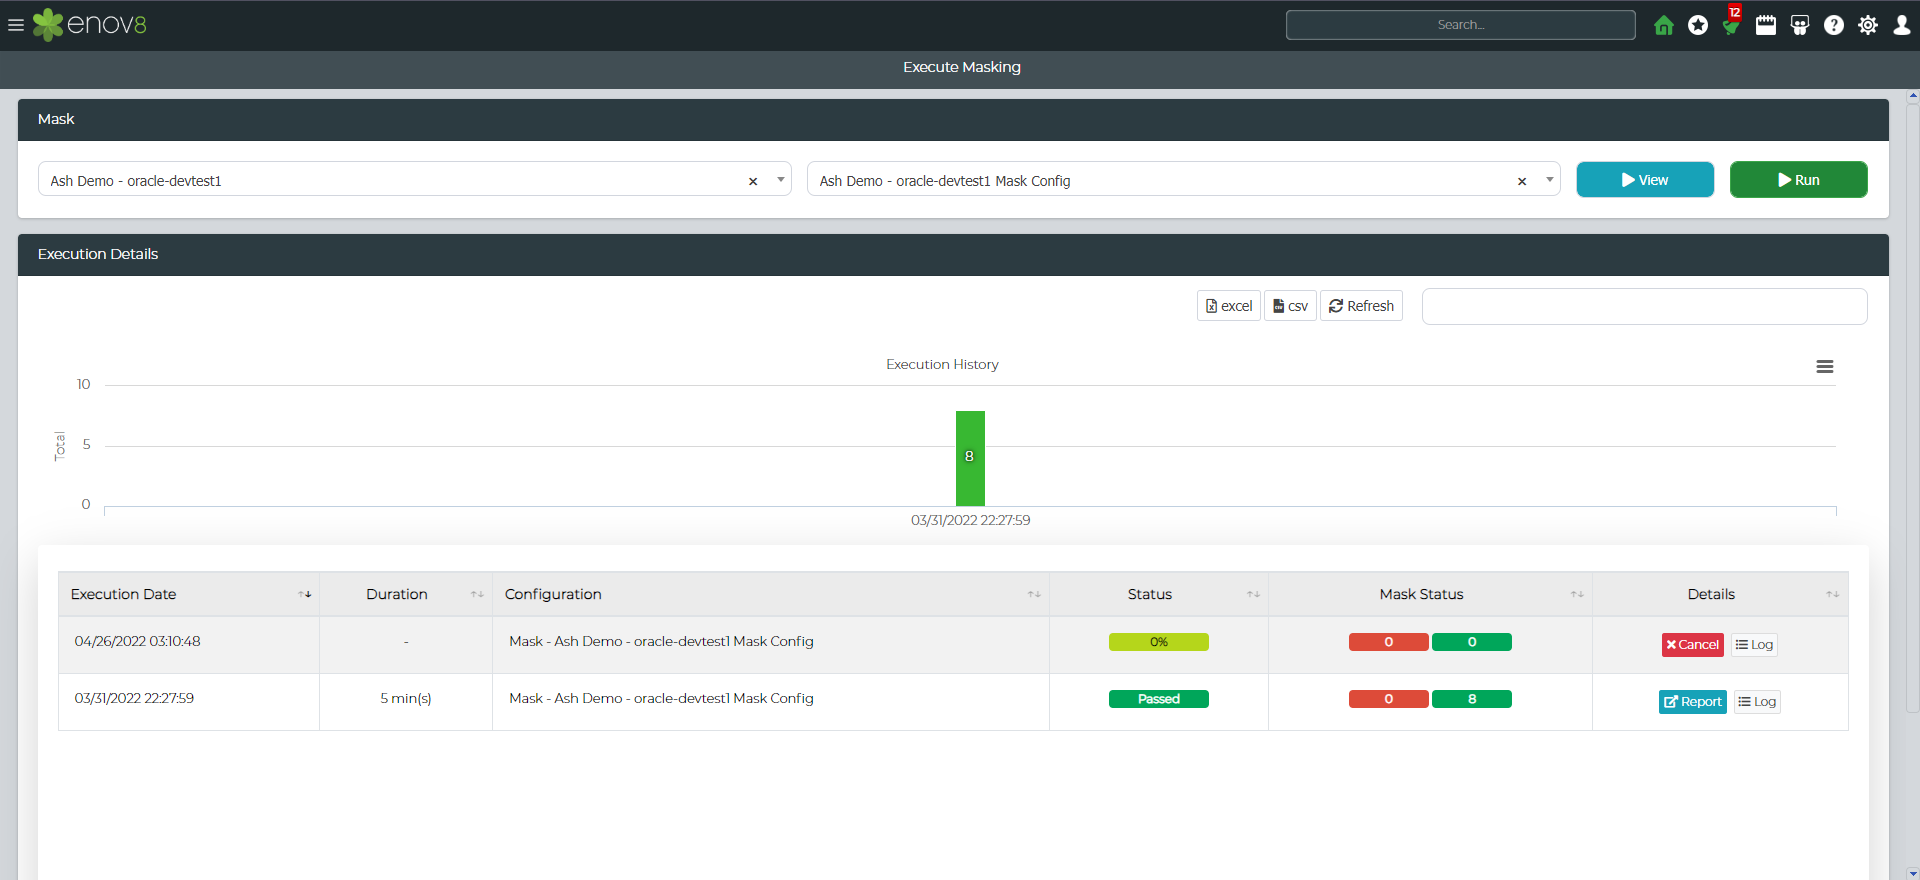Open the user profile icon
This screenshot has width=1920, height=880.
pos(1902,25)
